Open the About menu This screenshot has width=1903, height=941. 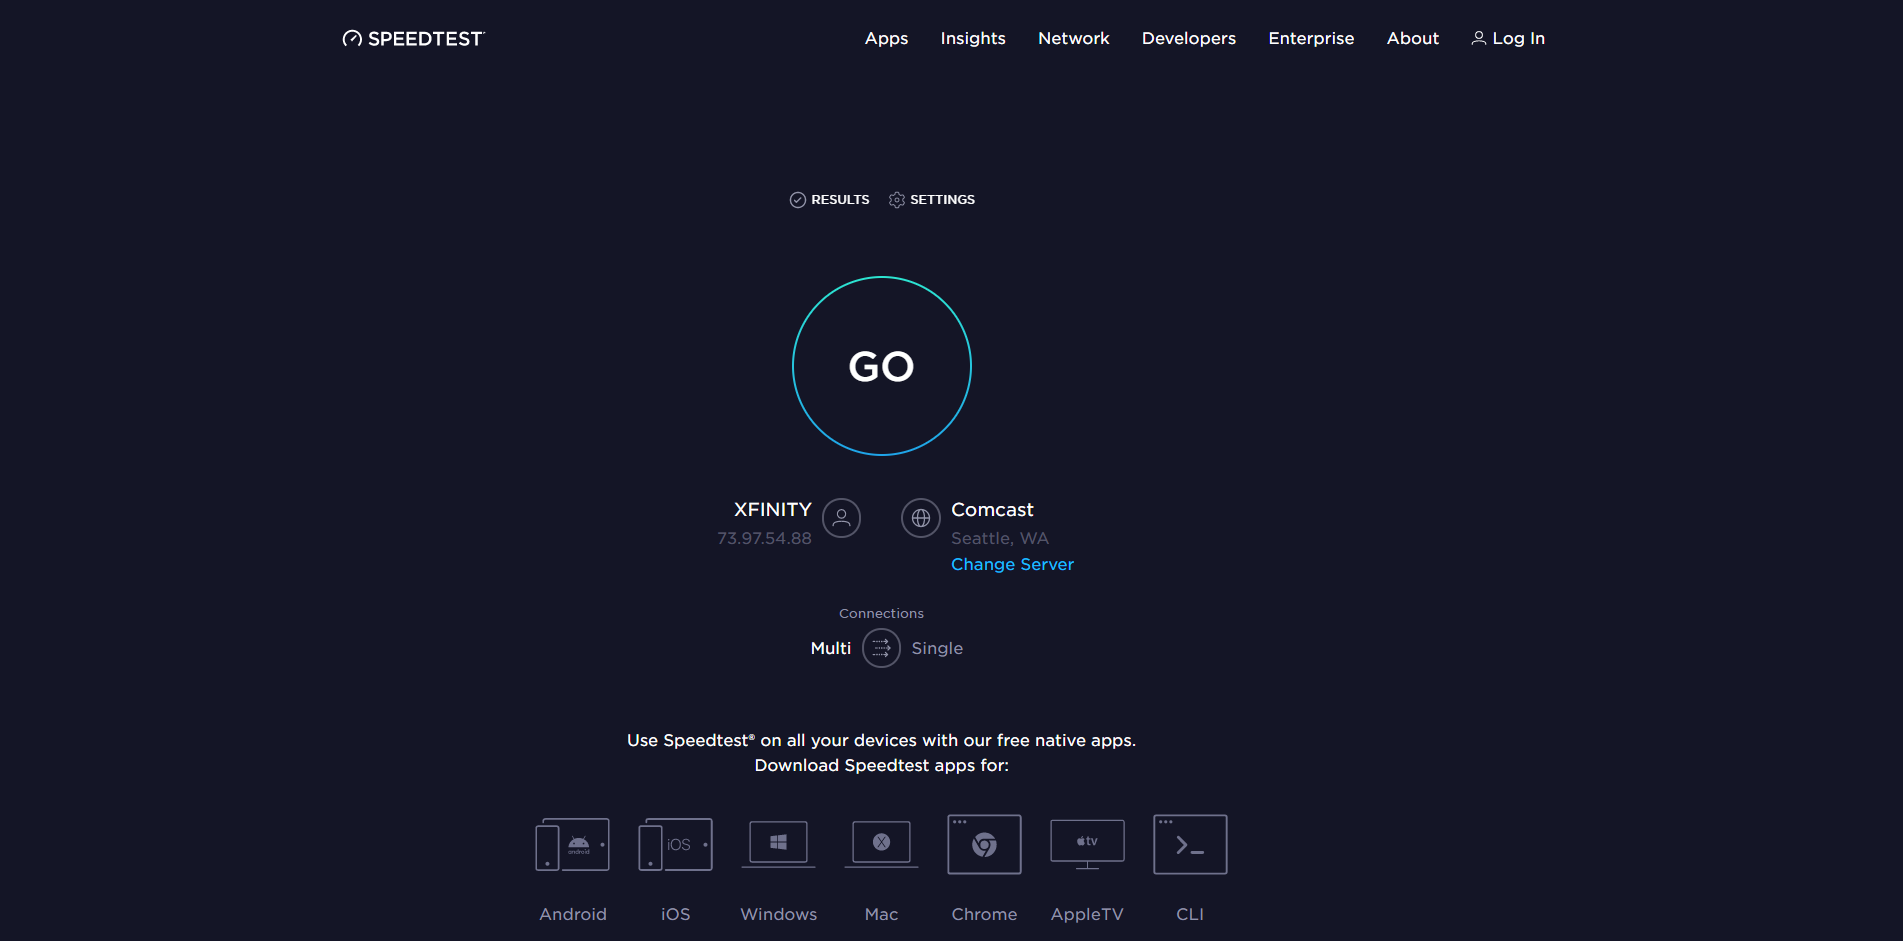point(1412,38)
